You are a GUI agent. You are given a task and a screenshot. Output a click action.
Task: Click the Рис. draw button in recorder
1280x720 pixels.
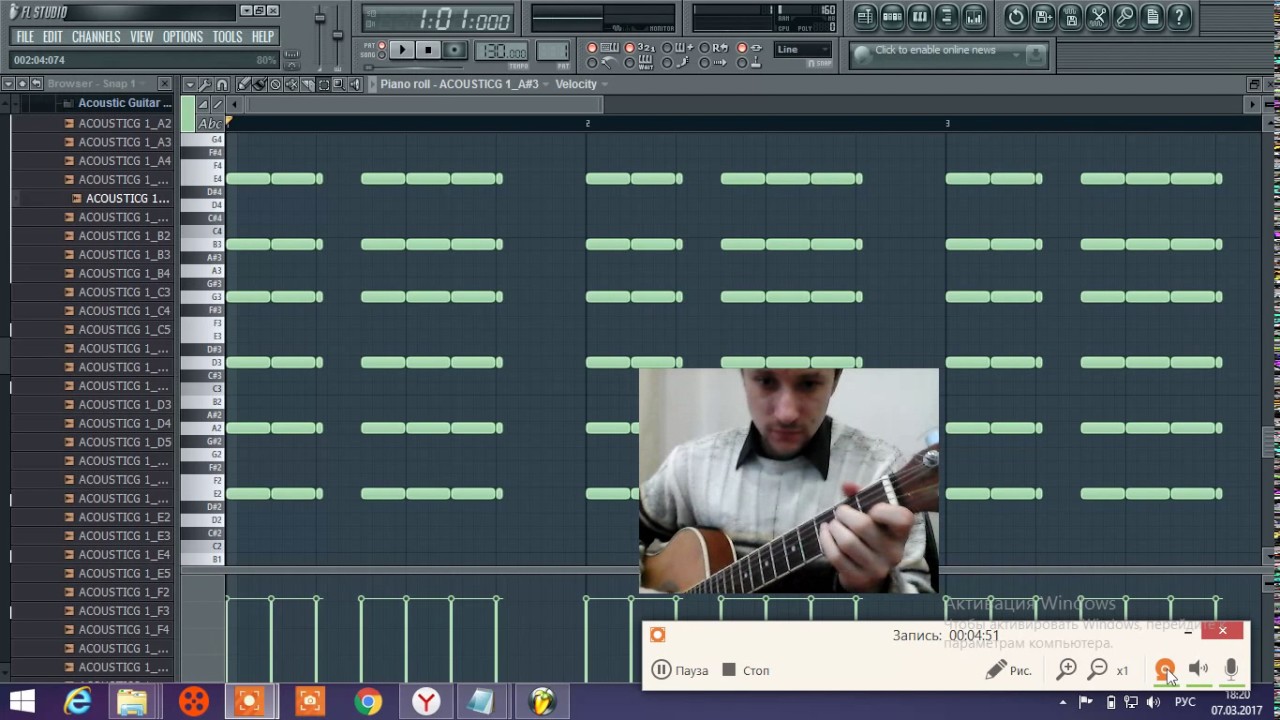click(1008, 670)
